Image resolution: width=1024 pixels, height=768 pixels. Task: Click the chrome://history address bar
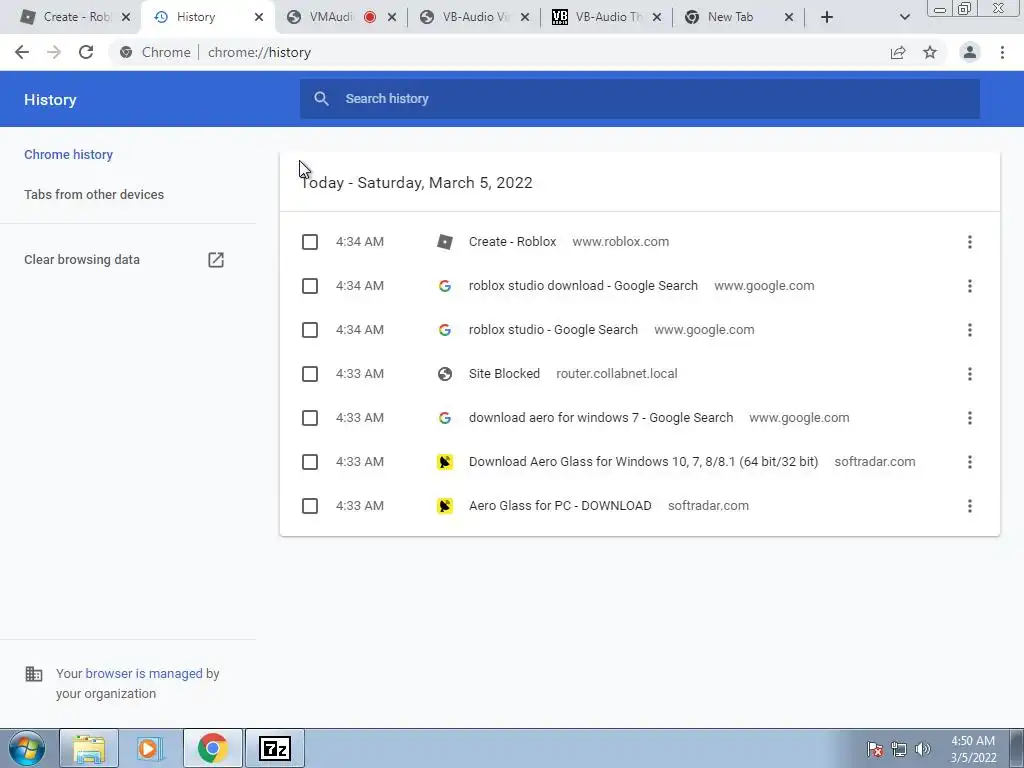tap(259, 52)
